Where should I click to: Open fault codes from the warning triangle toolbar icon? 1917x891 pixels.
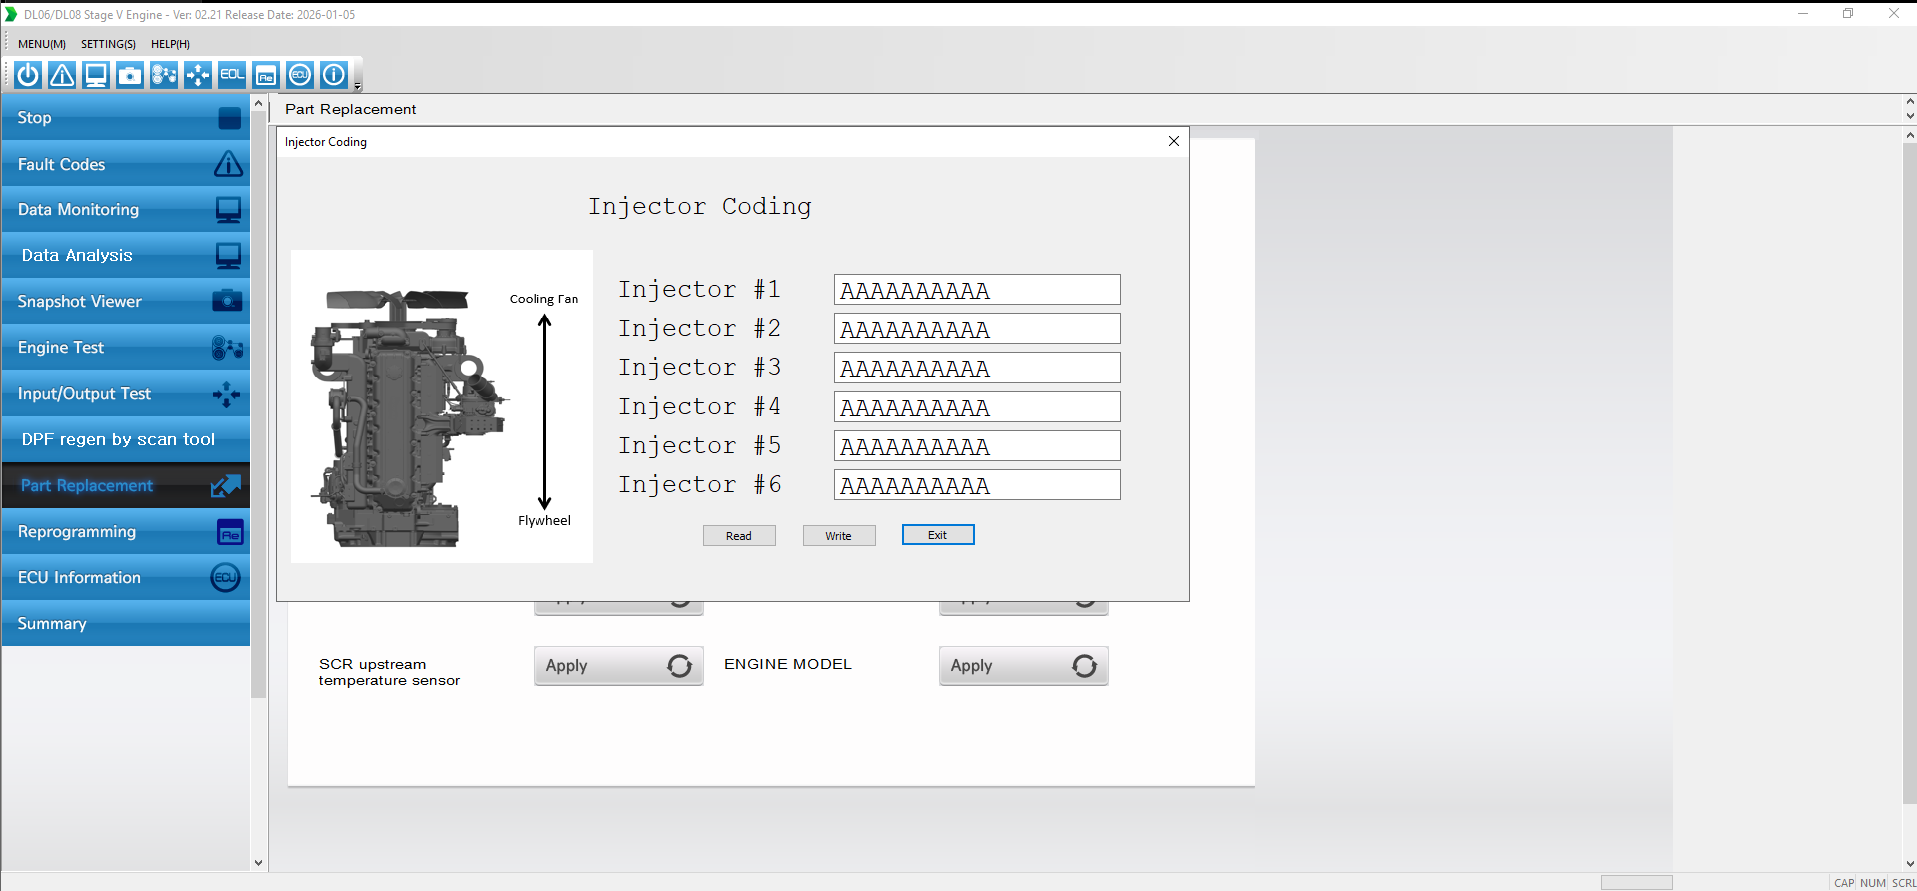[62, 75]
